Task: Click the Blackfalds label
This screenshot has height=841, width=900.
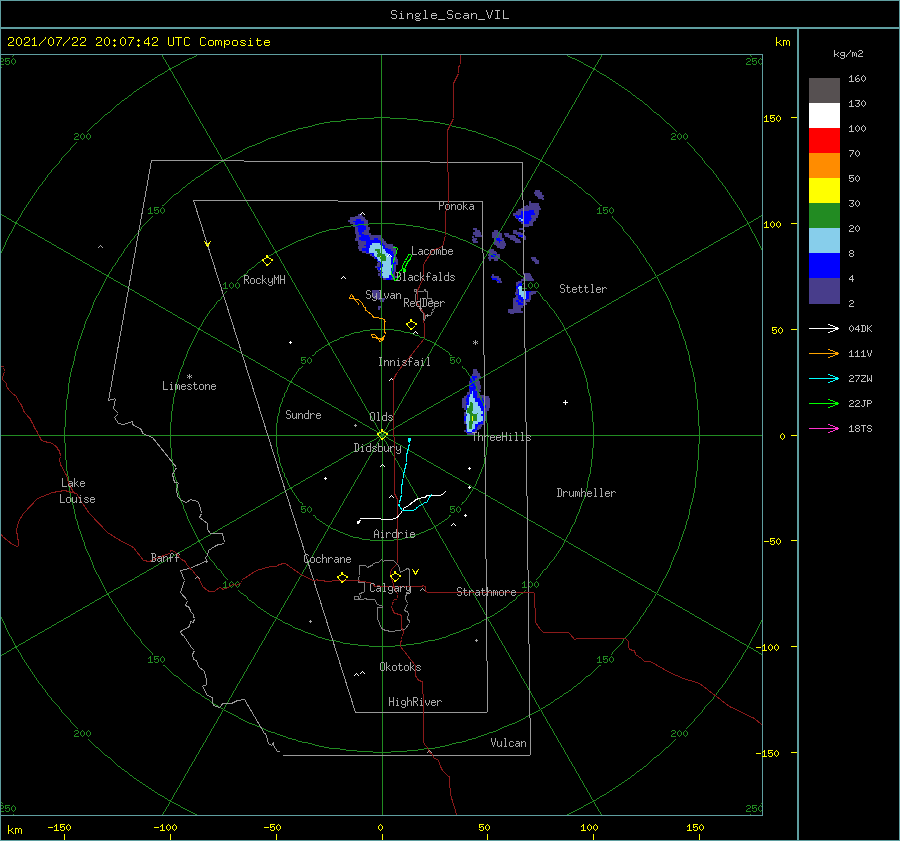Action: 425,277
